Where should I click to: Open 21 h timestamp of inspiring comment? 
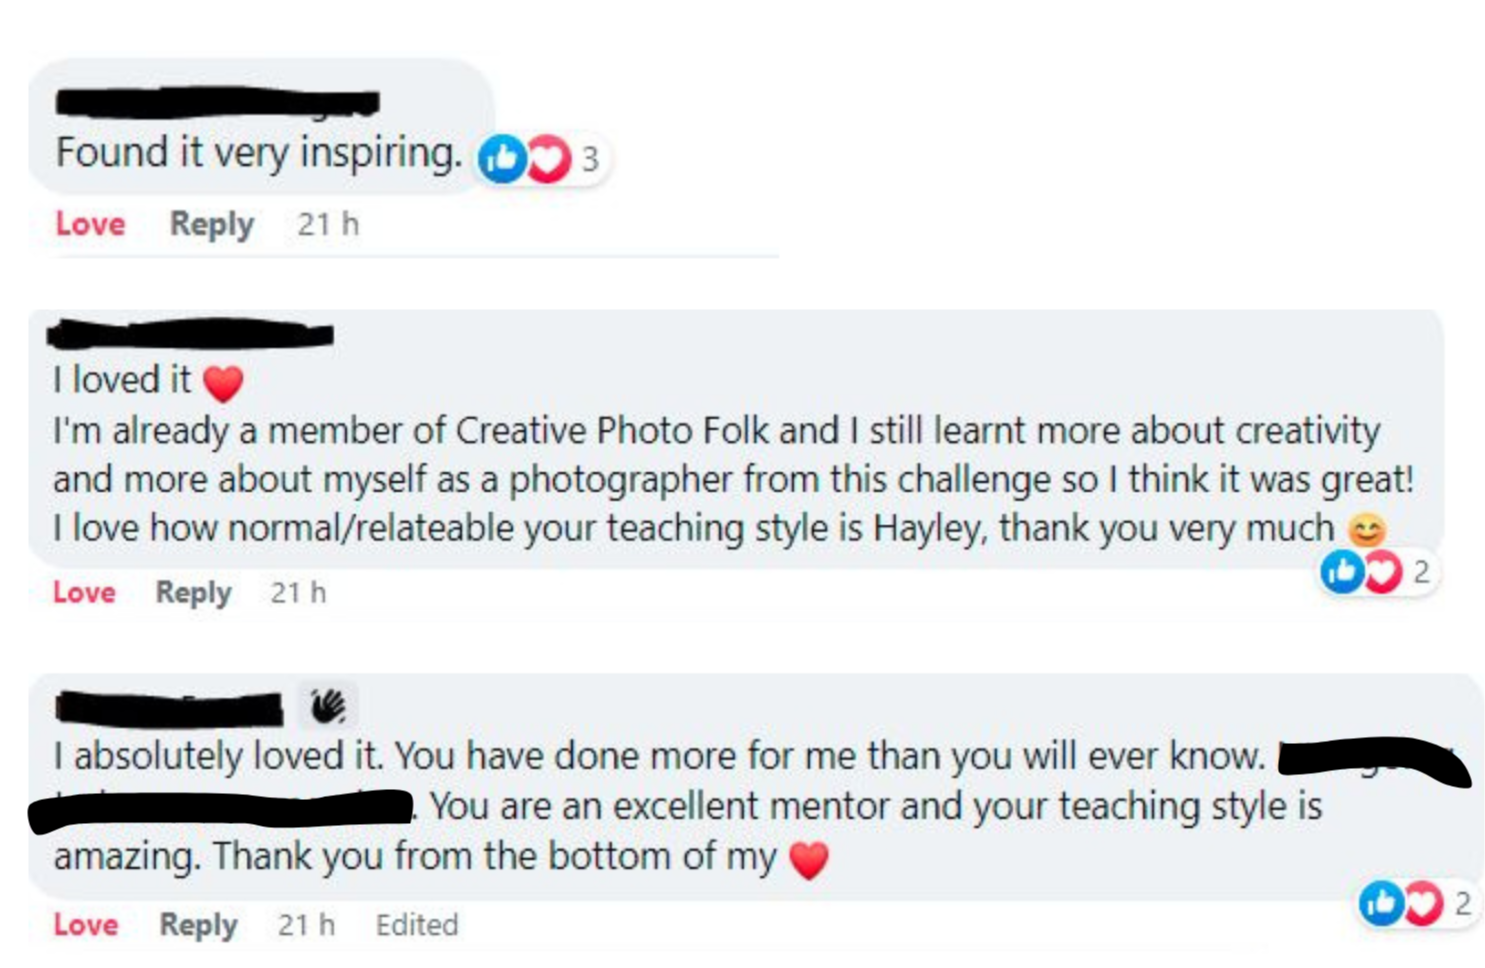[327, 224]
